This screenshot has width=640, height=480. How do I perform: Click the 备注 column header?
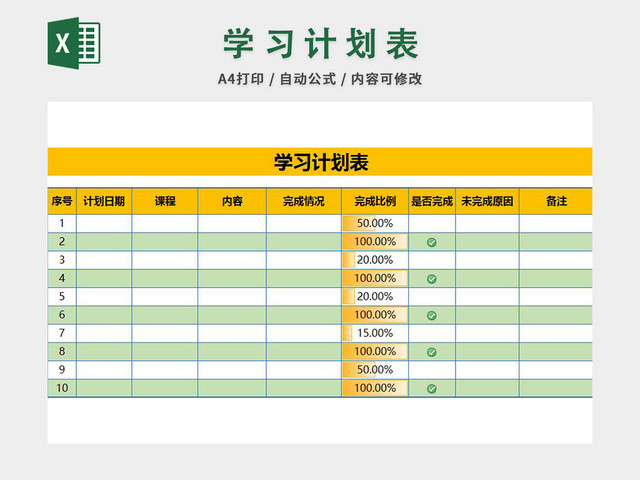(x=556, y=201)
